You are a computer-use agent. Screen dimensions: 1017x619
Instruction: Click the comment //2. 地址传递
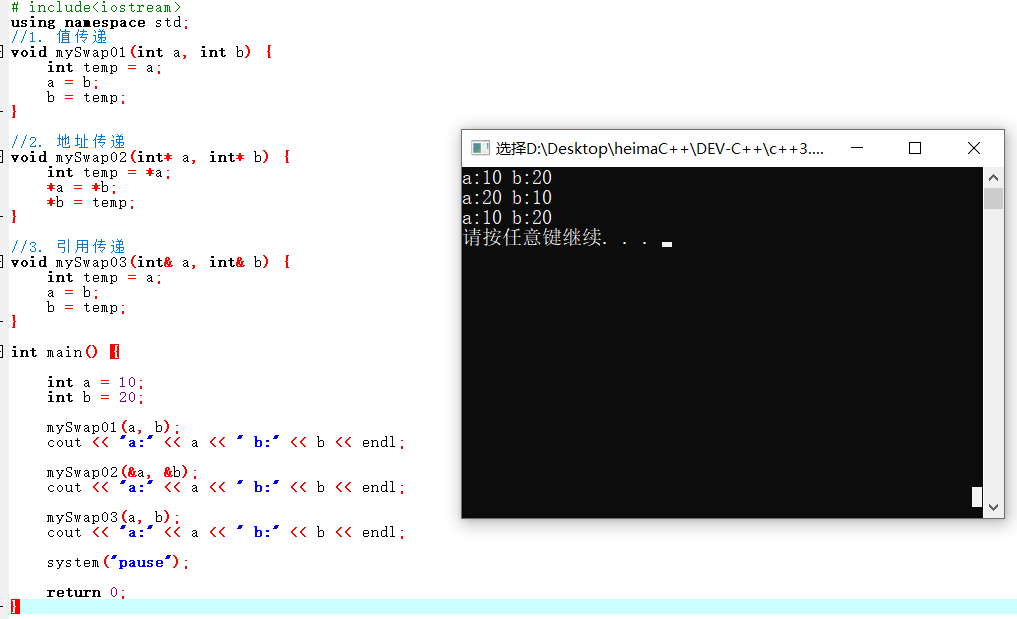coord(68,141)
